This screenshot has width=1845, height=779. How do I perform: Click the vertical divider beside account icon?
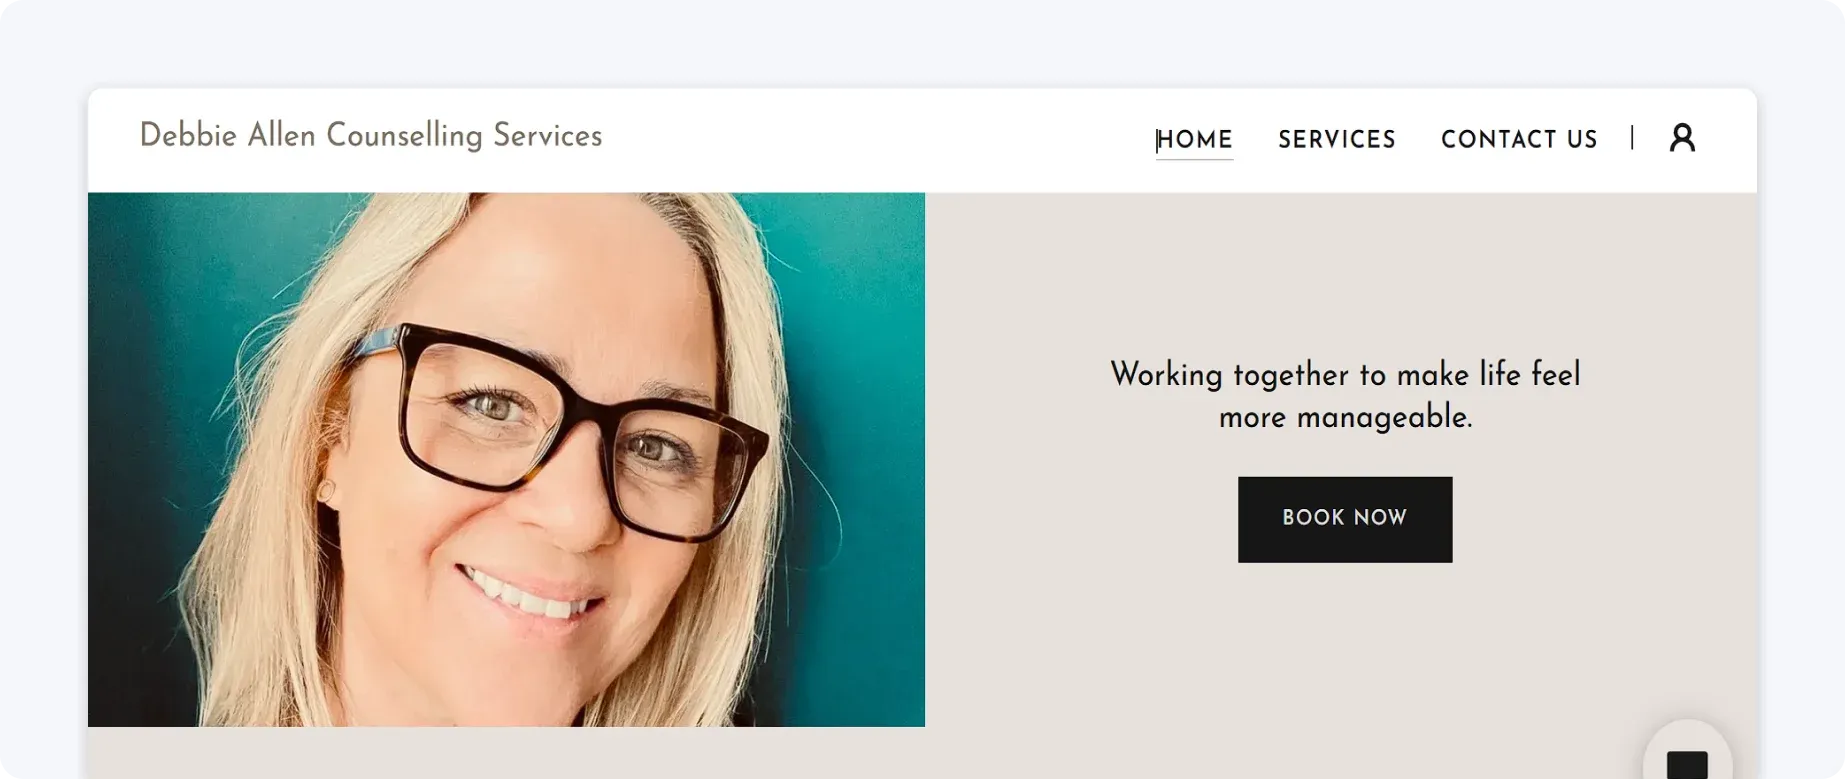pyautogui.click(x=1632, y=137)
